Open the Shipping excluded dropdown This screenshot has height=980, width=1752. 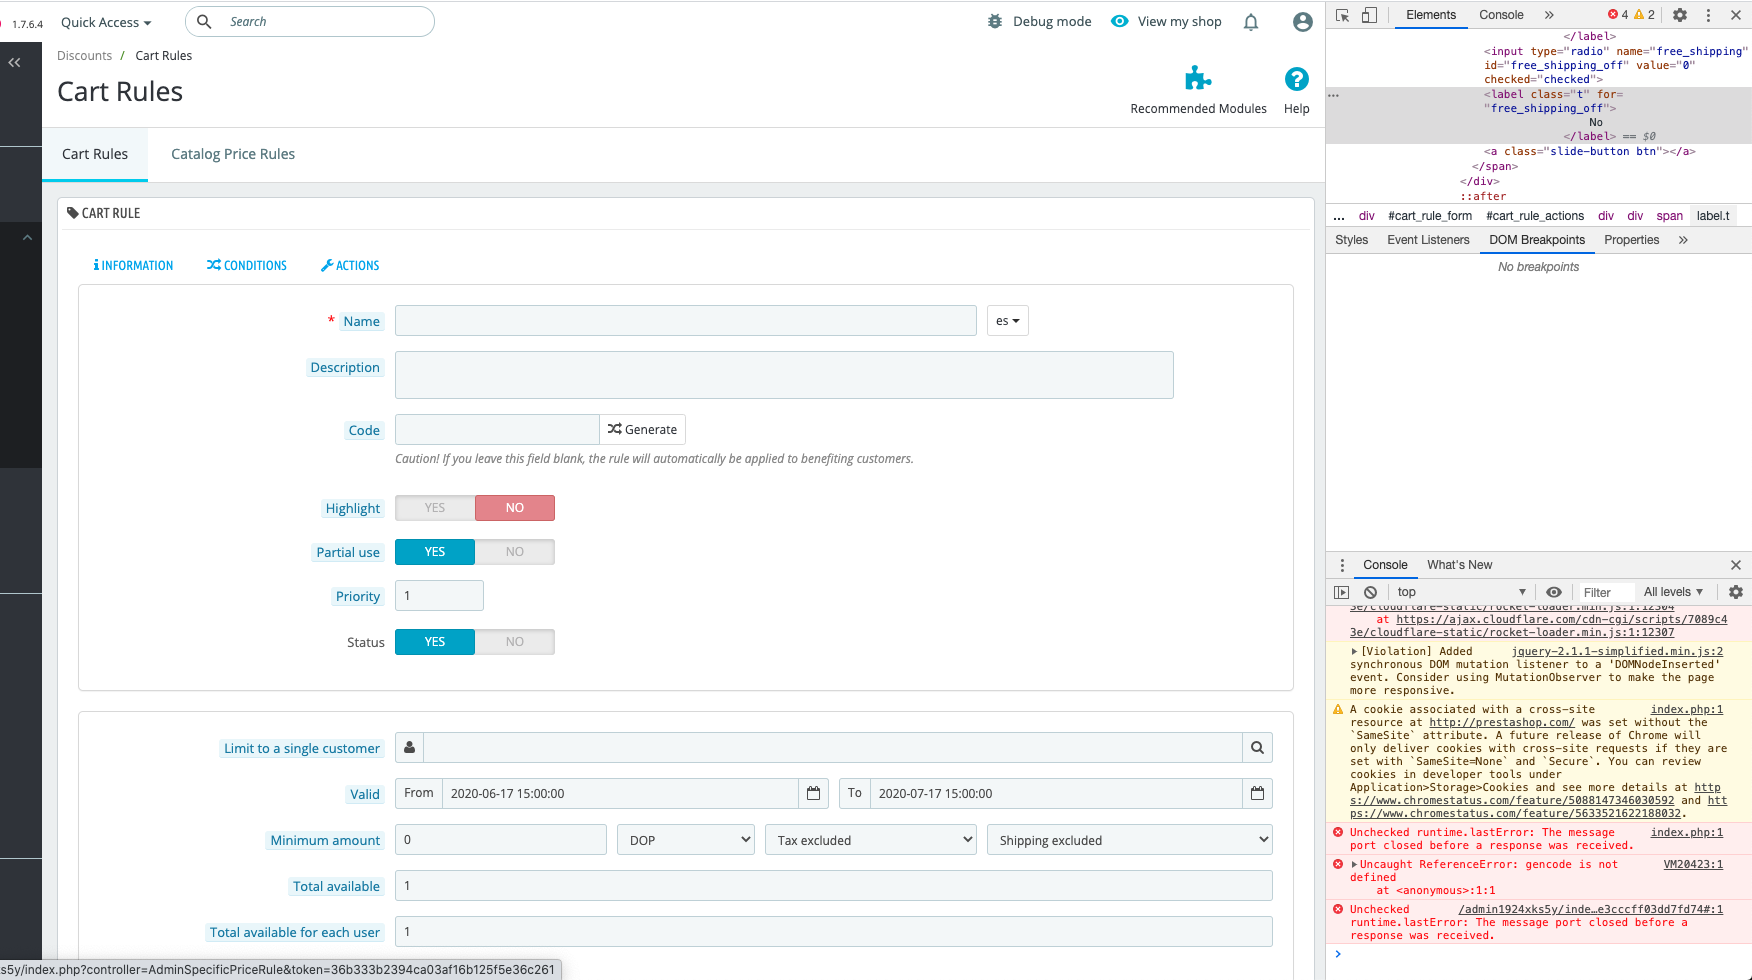1130,840
